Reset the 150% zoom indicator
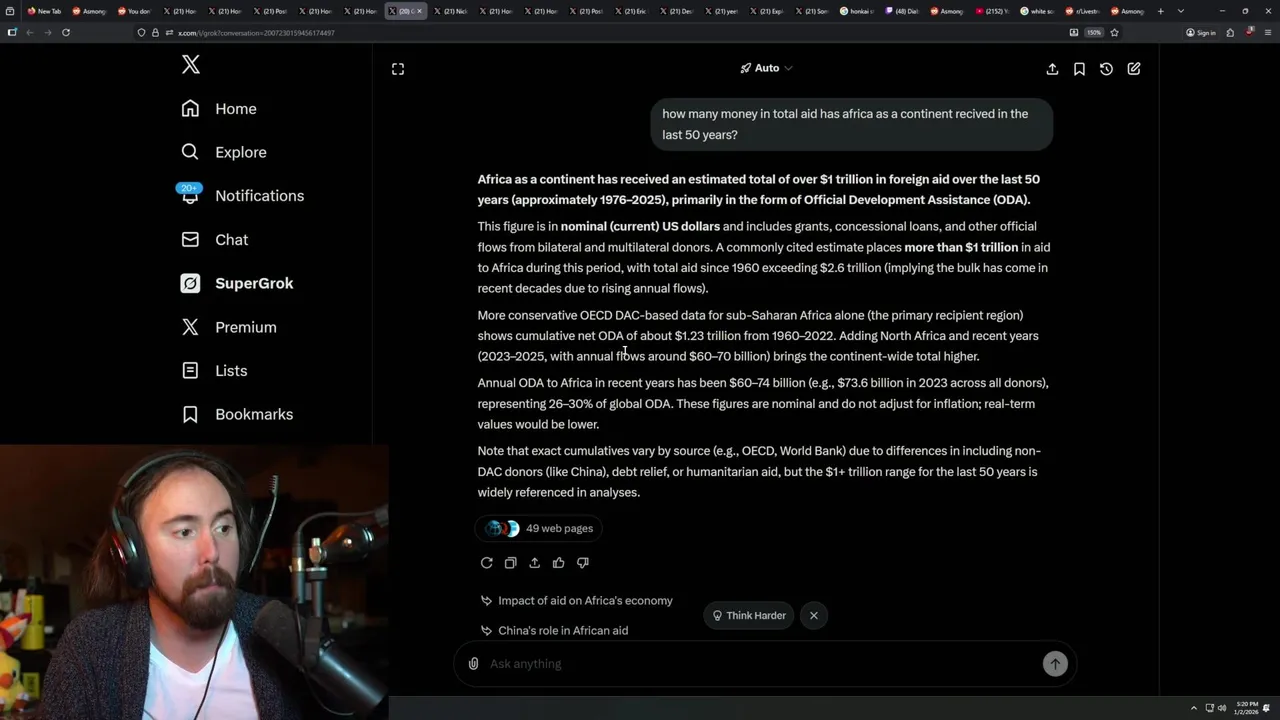The image size is (1280, 720). [1094, 33]
